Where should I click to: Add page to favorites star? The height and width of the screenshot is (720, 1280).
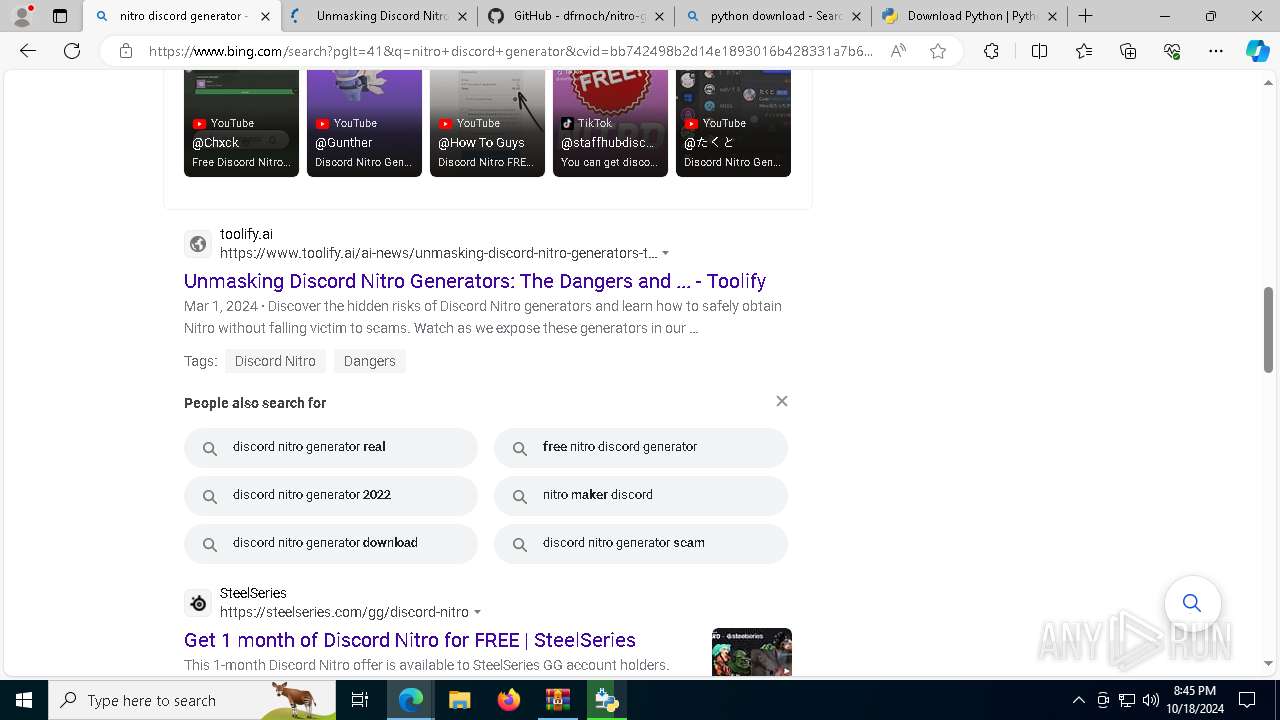click(938, 51)
